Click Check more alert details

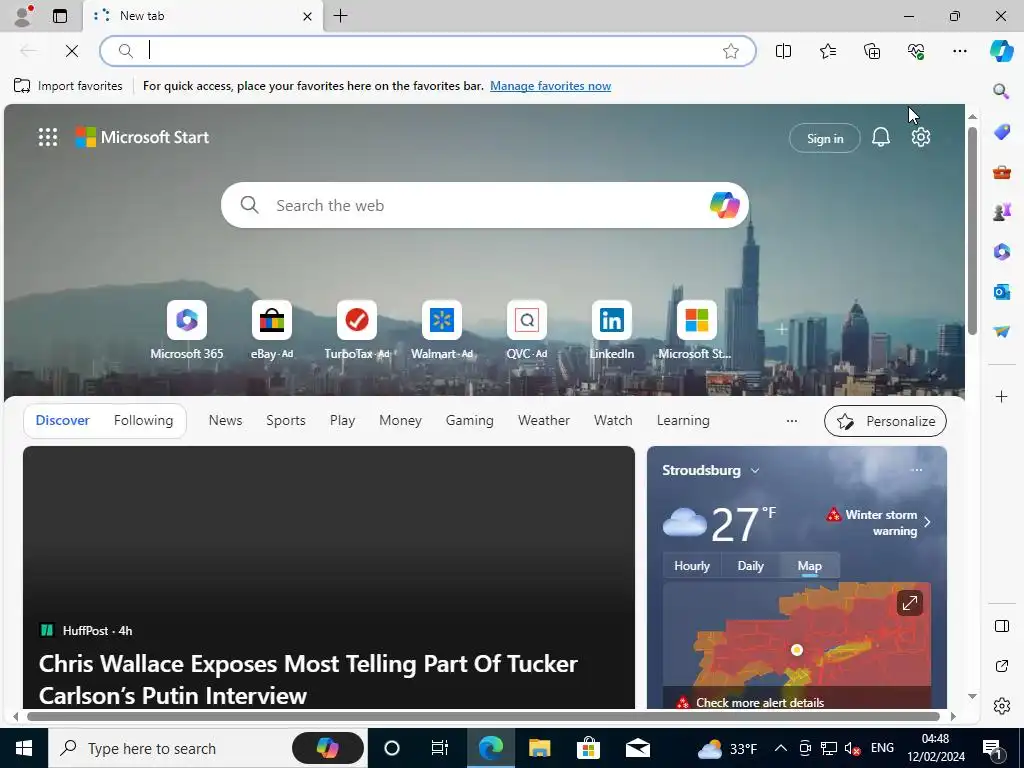coord(760,703)
